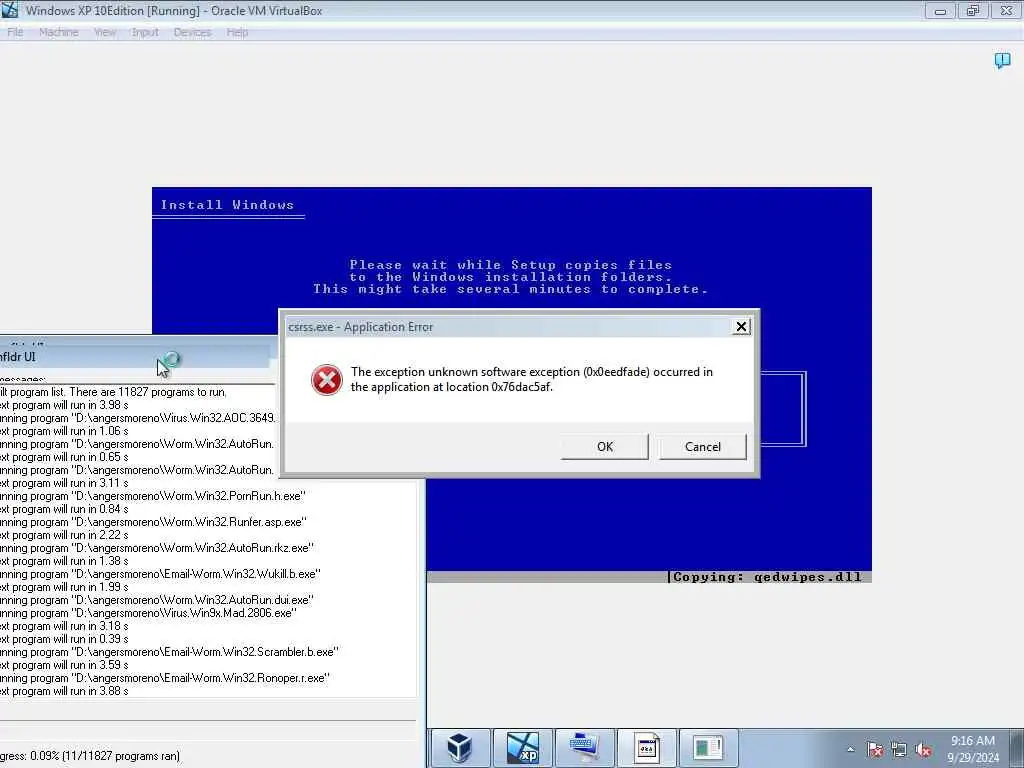This screenshot has height=768, width=1024.
Task: Click the 'Worm.Win32.AutoRun.rkz.exe' log line
Action: coord(157,548)
